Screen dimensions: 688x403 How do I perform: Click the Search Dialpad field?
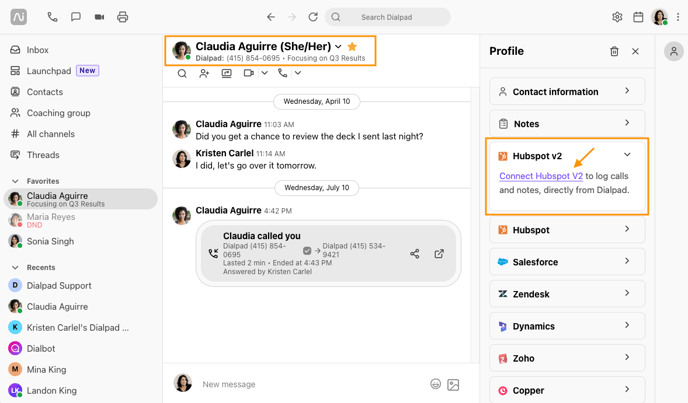[x=387, y=17]
